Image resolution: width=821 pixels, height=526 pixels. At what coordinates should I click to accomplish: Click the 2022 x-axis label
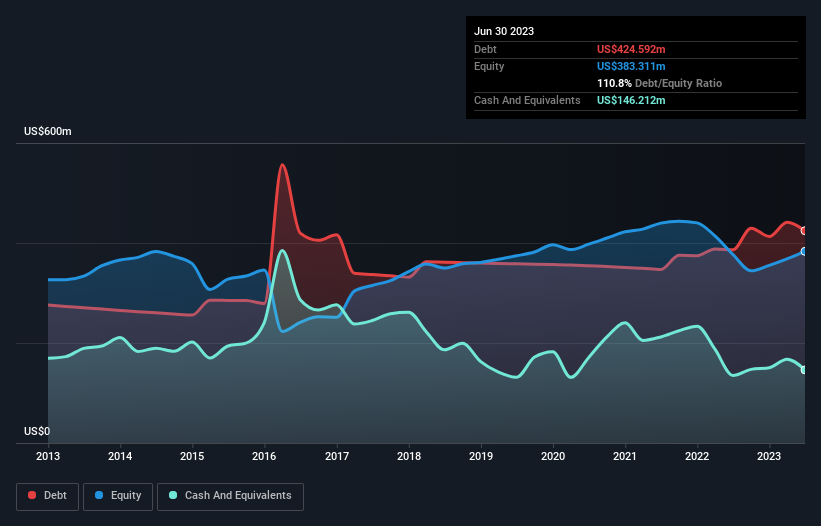pos(697,456)
